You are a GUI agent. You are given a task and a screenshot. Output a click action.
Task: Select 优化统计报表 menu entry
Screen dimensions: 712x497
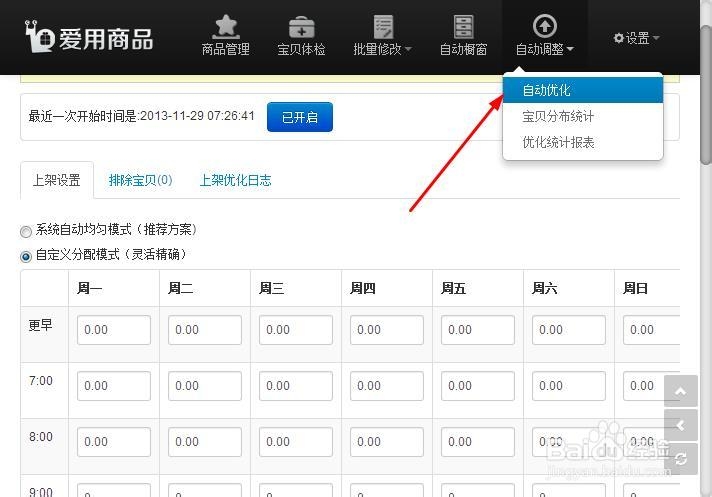583,143
